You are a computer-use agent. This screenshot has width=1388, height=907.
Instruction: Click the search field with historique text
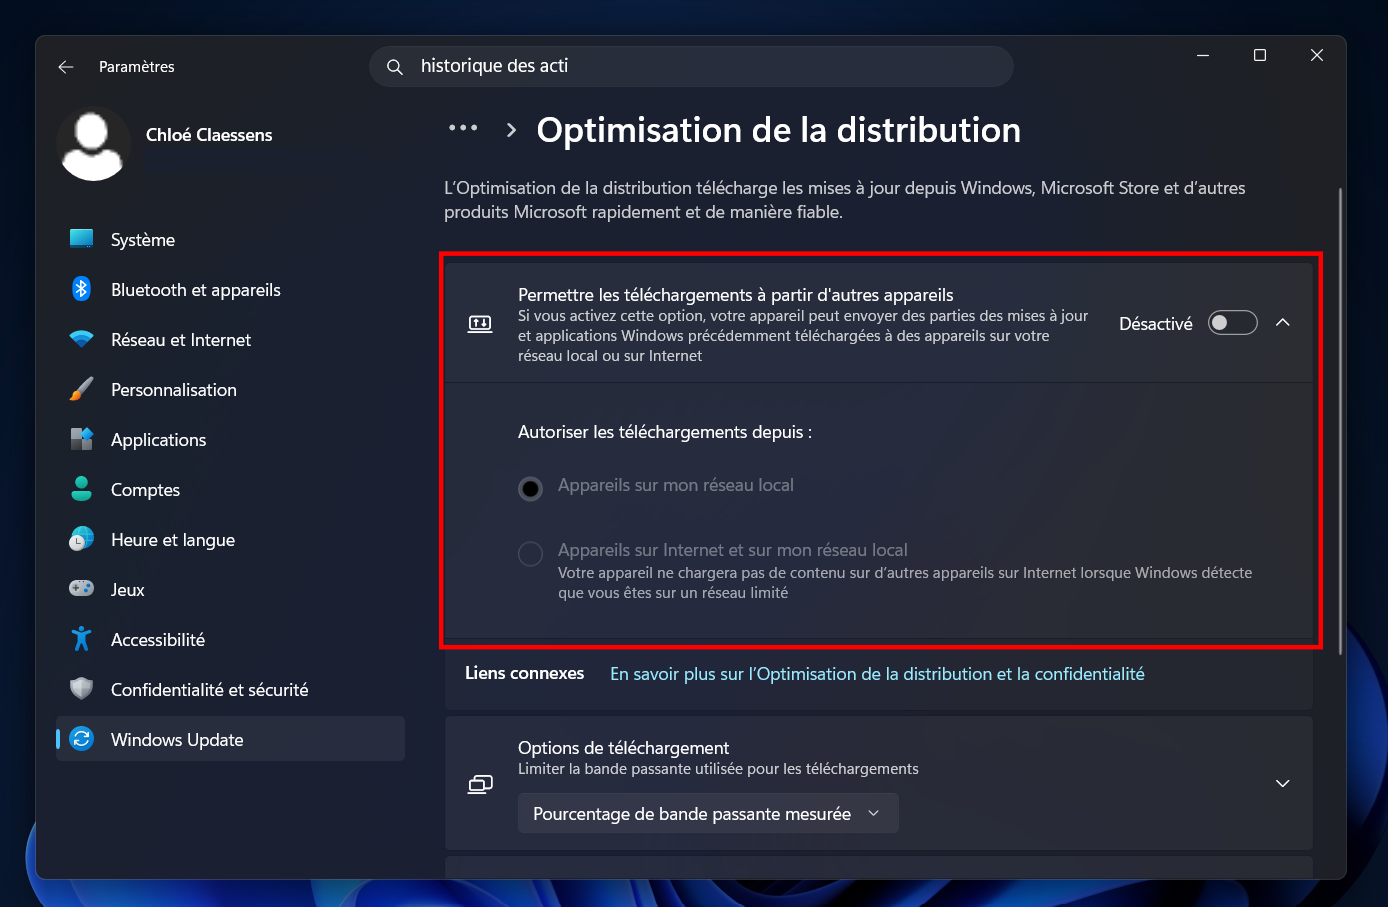click(x=691, y=67)
